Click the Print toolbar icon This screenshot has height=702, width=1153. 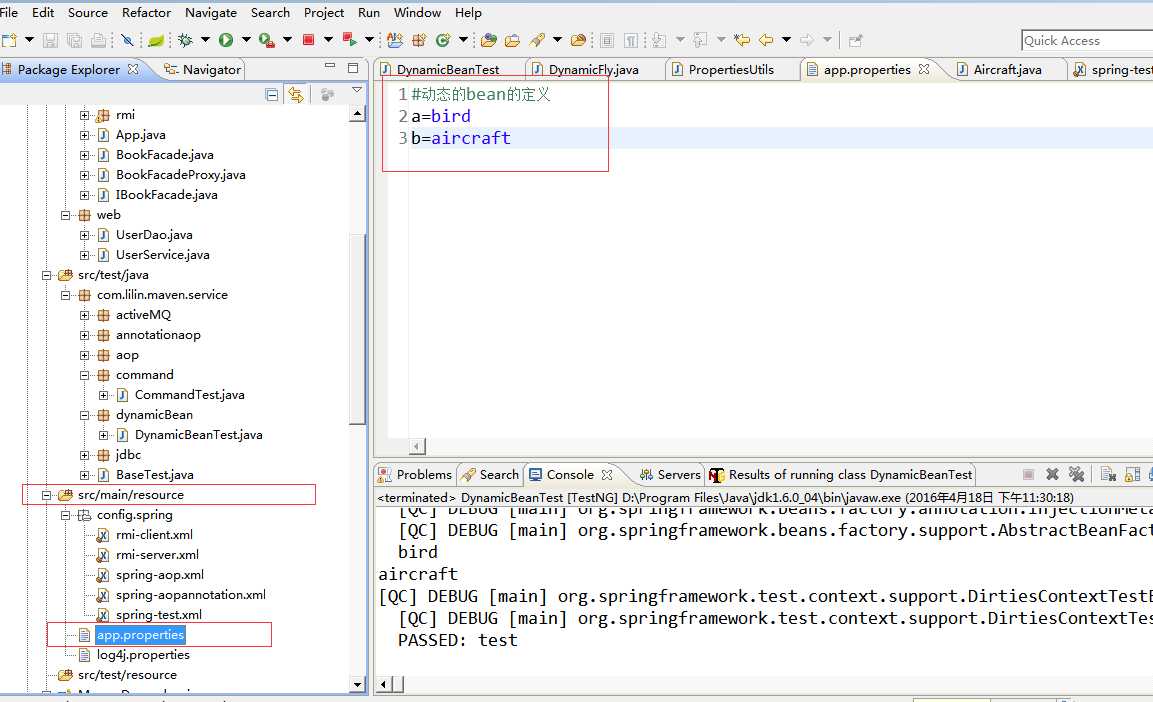click(99, 40)
